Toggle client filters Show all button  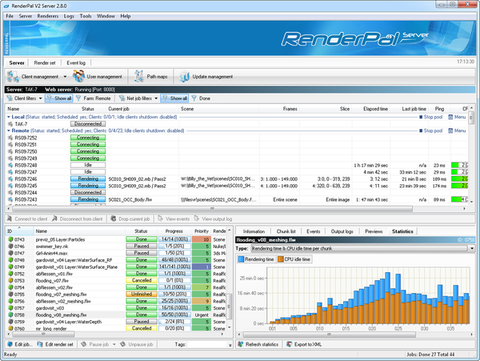[x=59, y=98]
